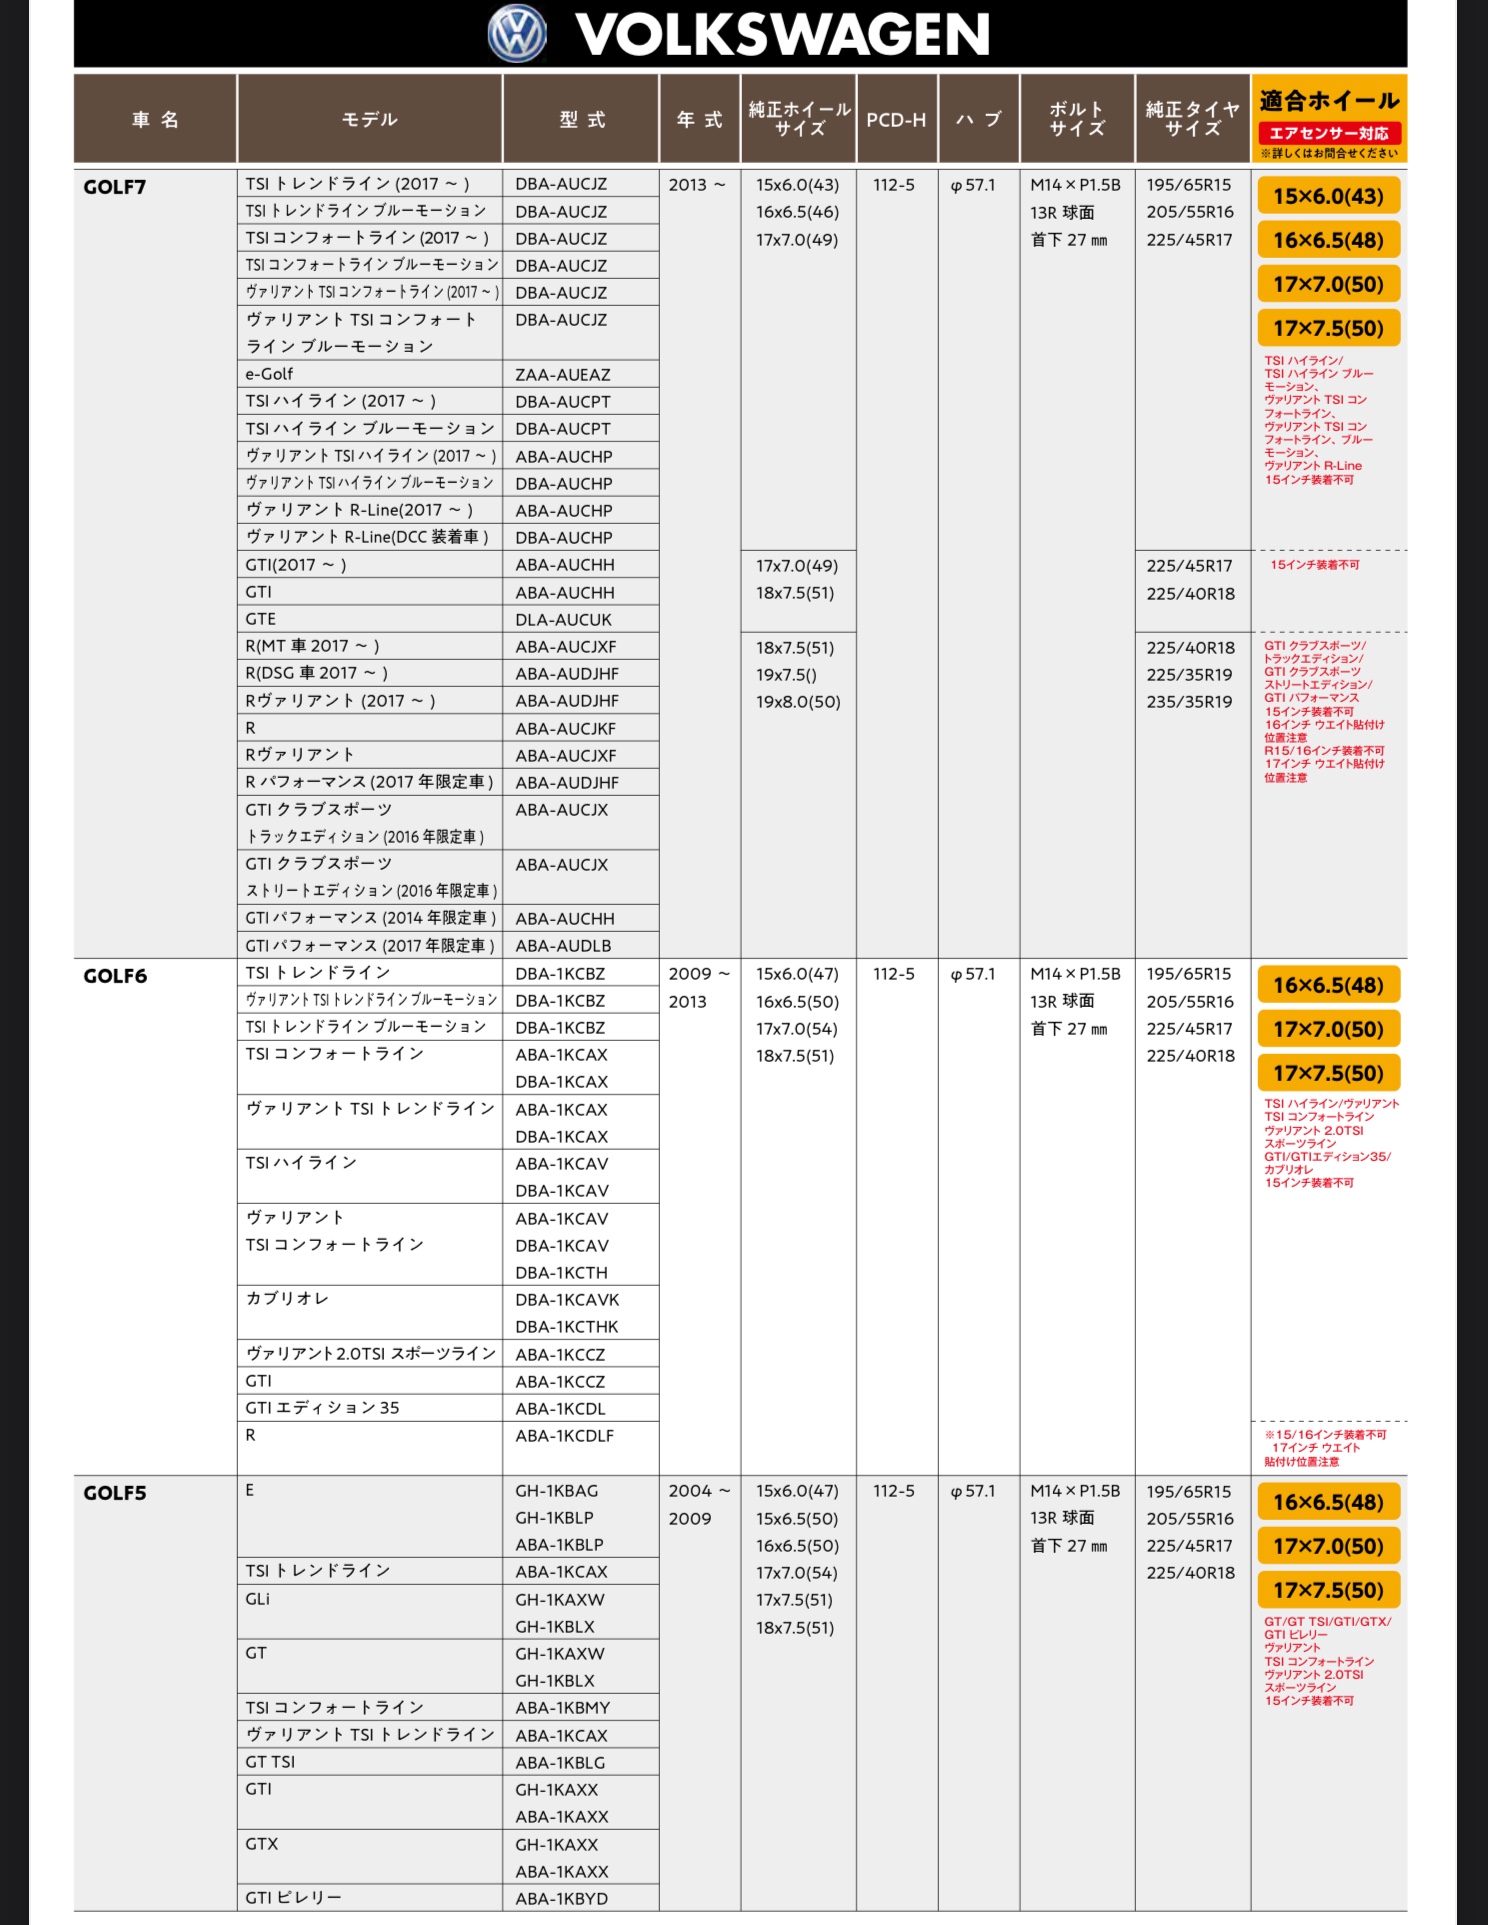
Task: Select the モデル column header
Action: 370,119
